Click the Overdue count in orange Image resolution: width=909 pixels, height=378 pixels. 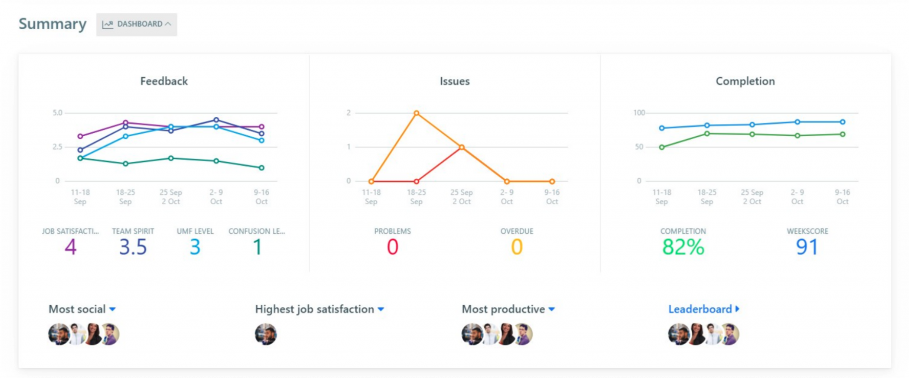pos(517,248)
